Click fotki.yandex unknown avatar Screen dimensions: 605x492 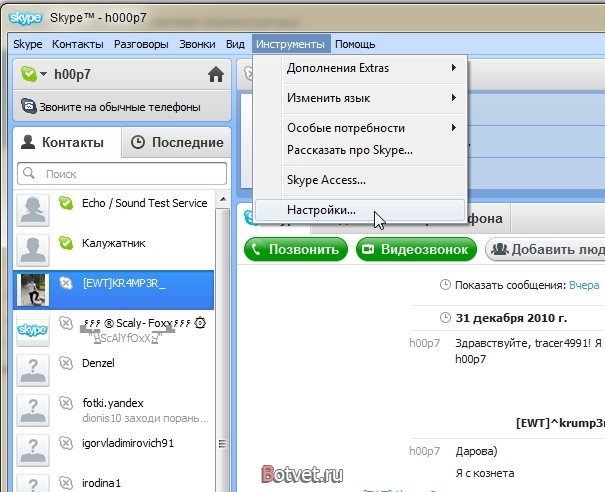point(33,411)
